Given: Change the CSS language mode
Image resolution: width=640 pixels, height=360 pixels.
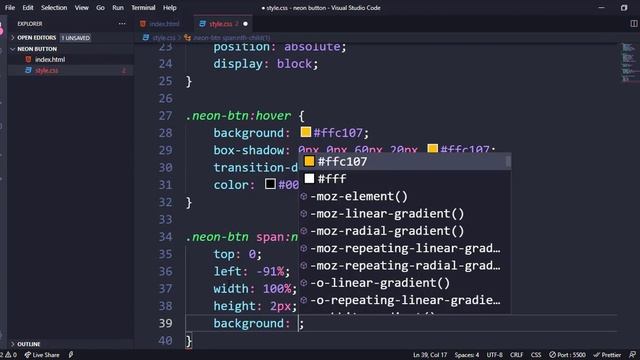Looking at the screenshot, I should [536, 355].
